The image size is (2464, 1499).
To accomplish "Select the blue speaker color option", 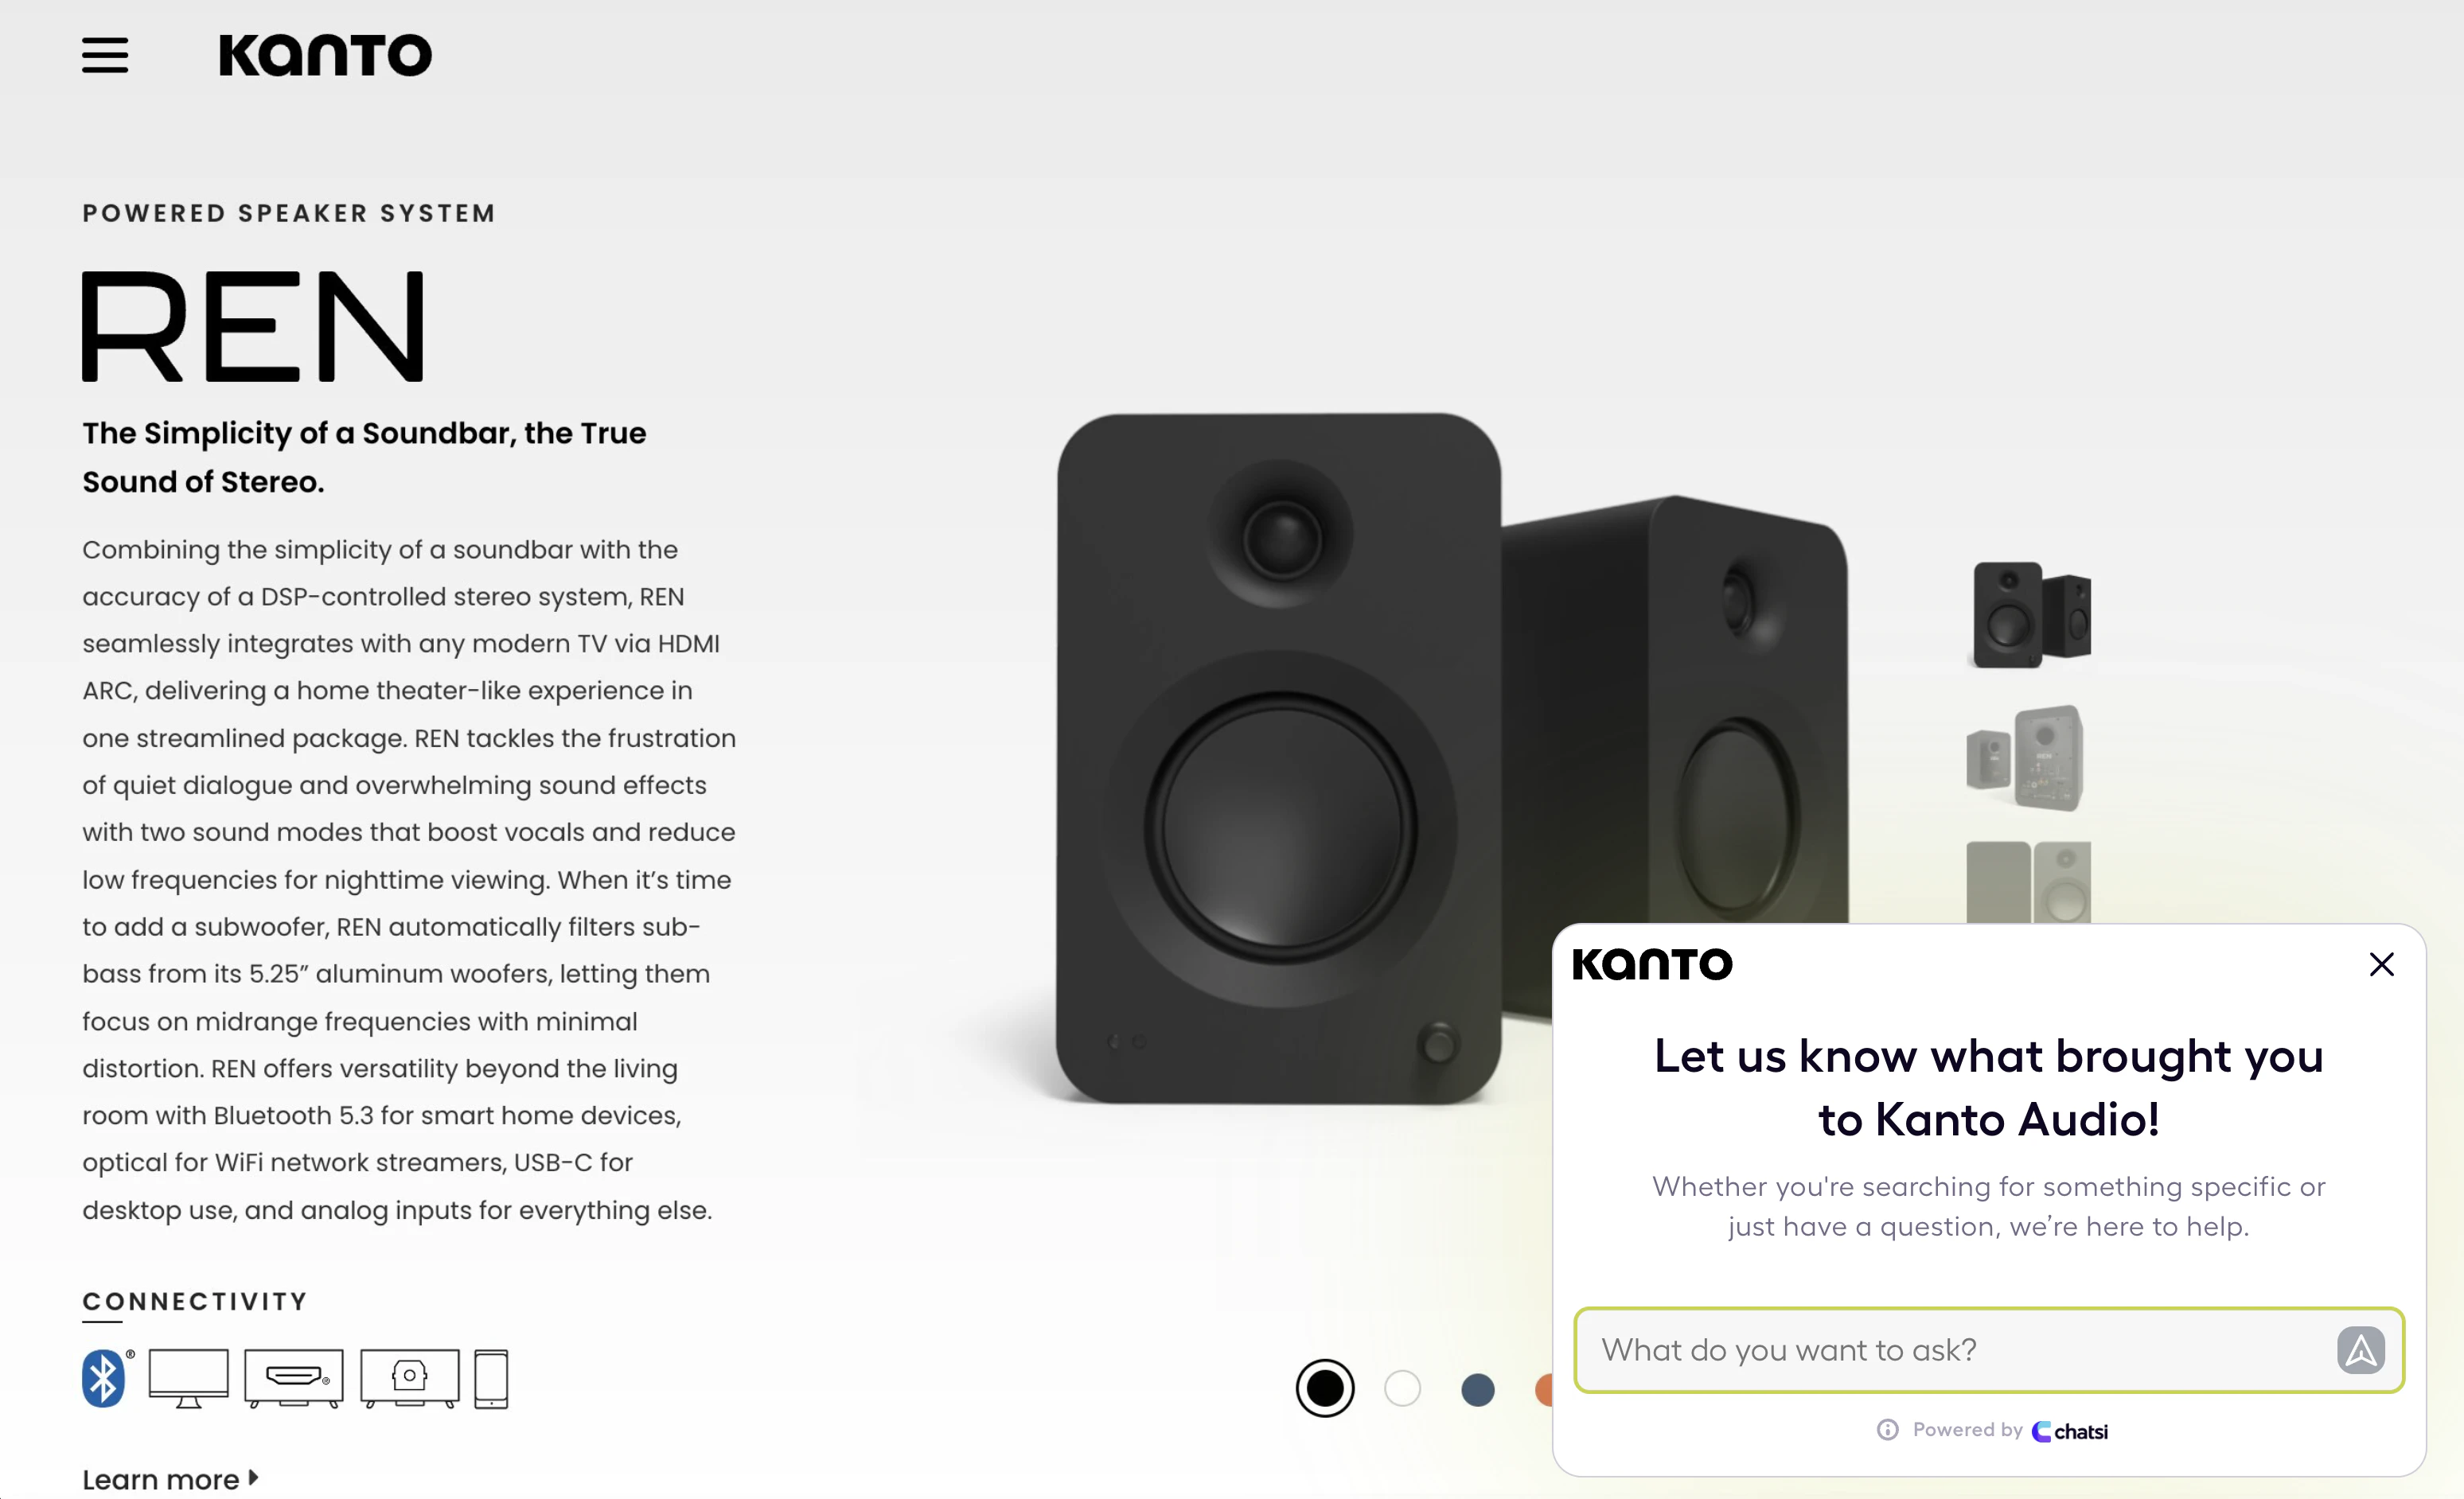I will point(1478,1390).
